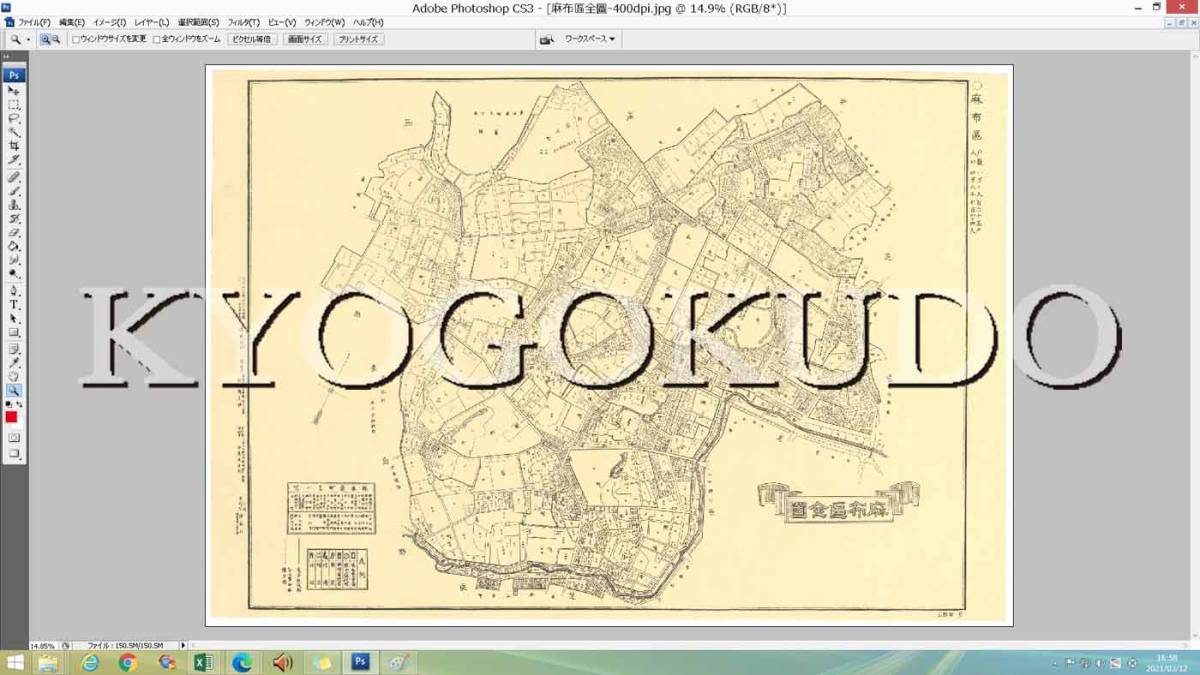The width and height of the screenshot is (1200, 675).
Task: Open the レイヤー(L) menu
Action: pos(152,22)
